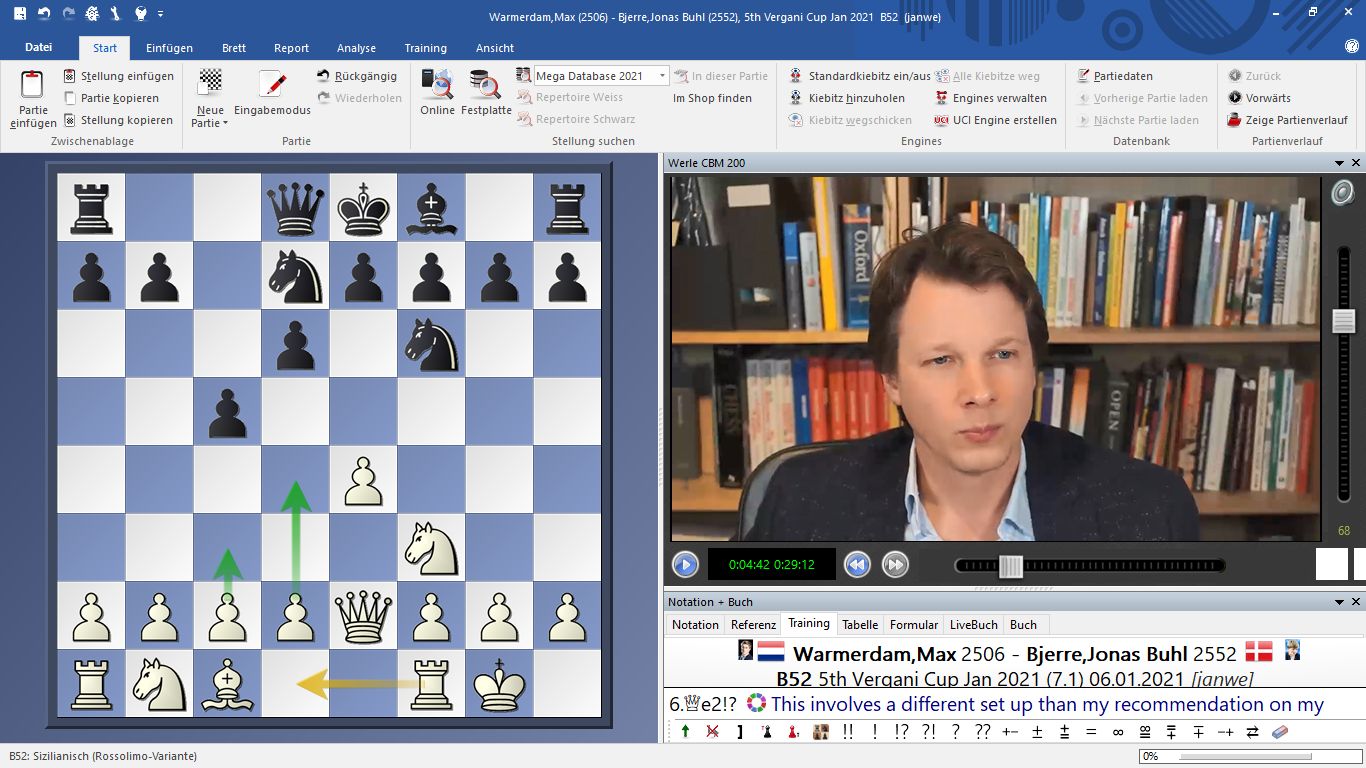This screenshot has height=768, width=1366.
Task: Select the LiveBuch tab
Action: click(x=973, y=625)
